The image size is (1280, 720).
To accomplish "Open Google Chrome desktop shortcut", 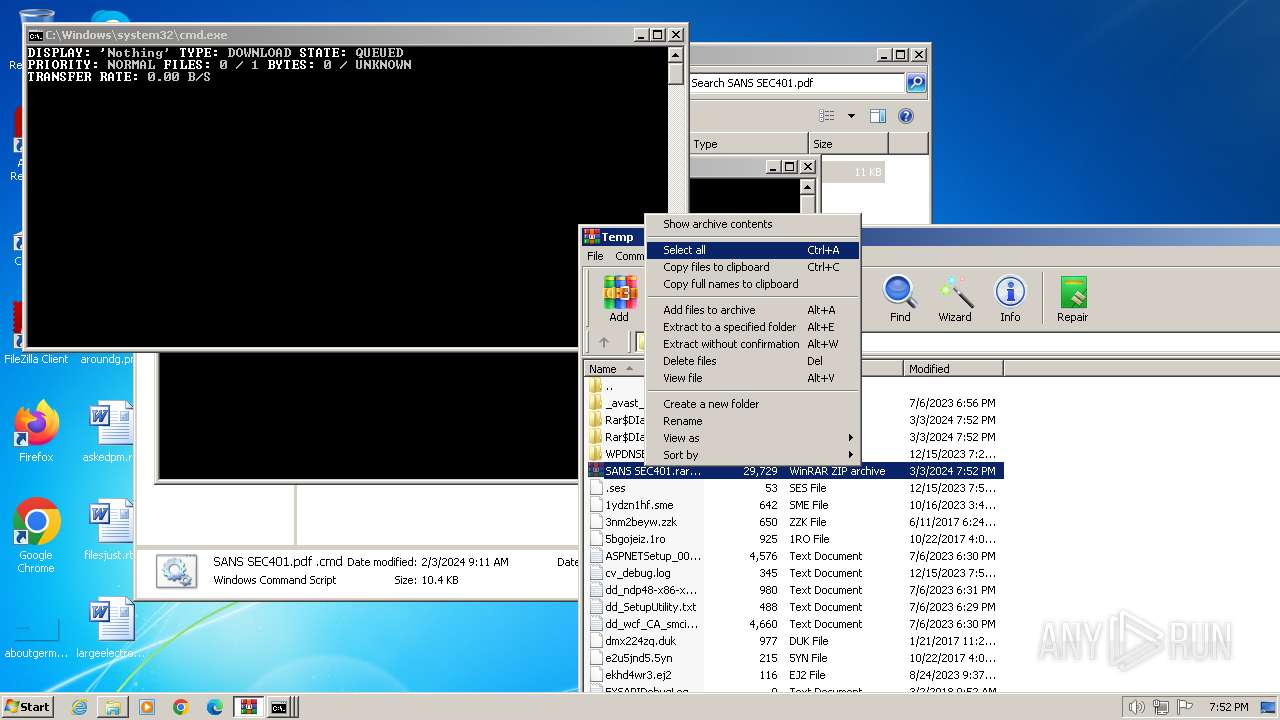I will 36,536.
